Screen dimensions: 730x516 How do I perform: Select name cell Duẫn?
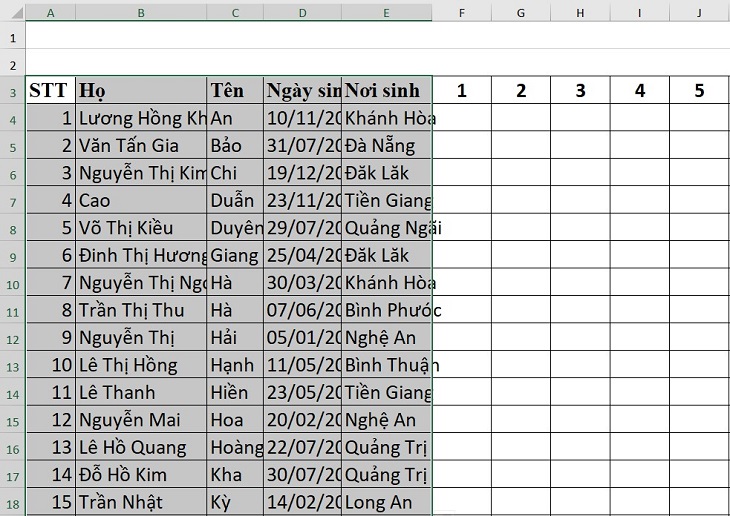click(235, 200)
